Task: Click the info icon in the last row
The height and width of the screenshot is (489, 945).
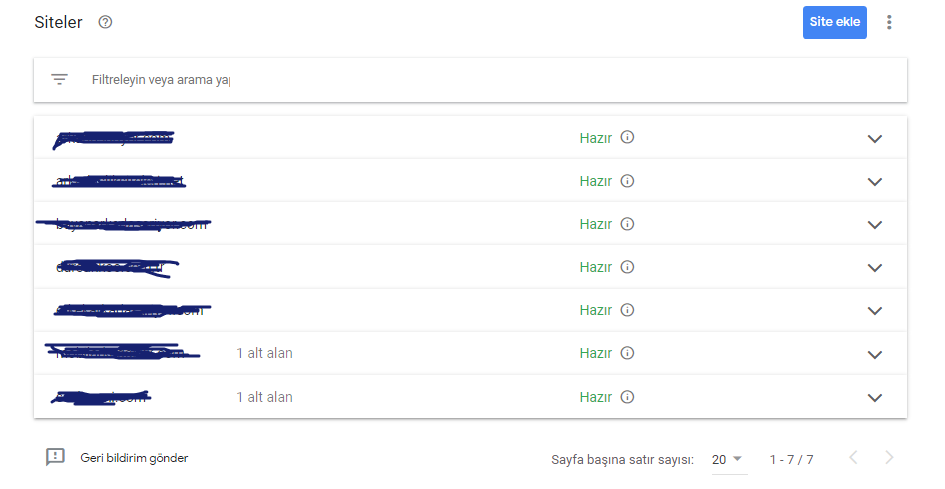Action: pyautogui.click(x=627, y=397)
